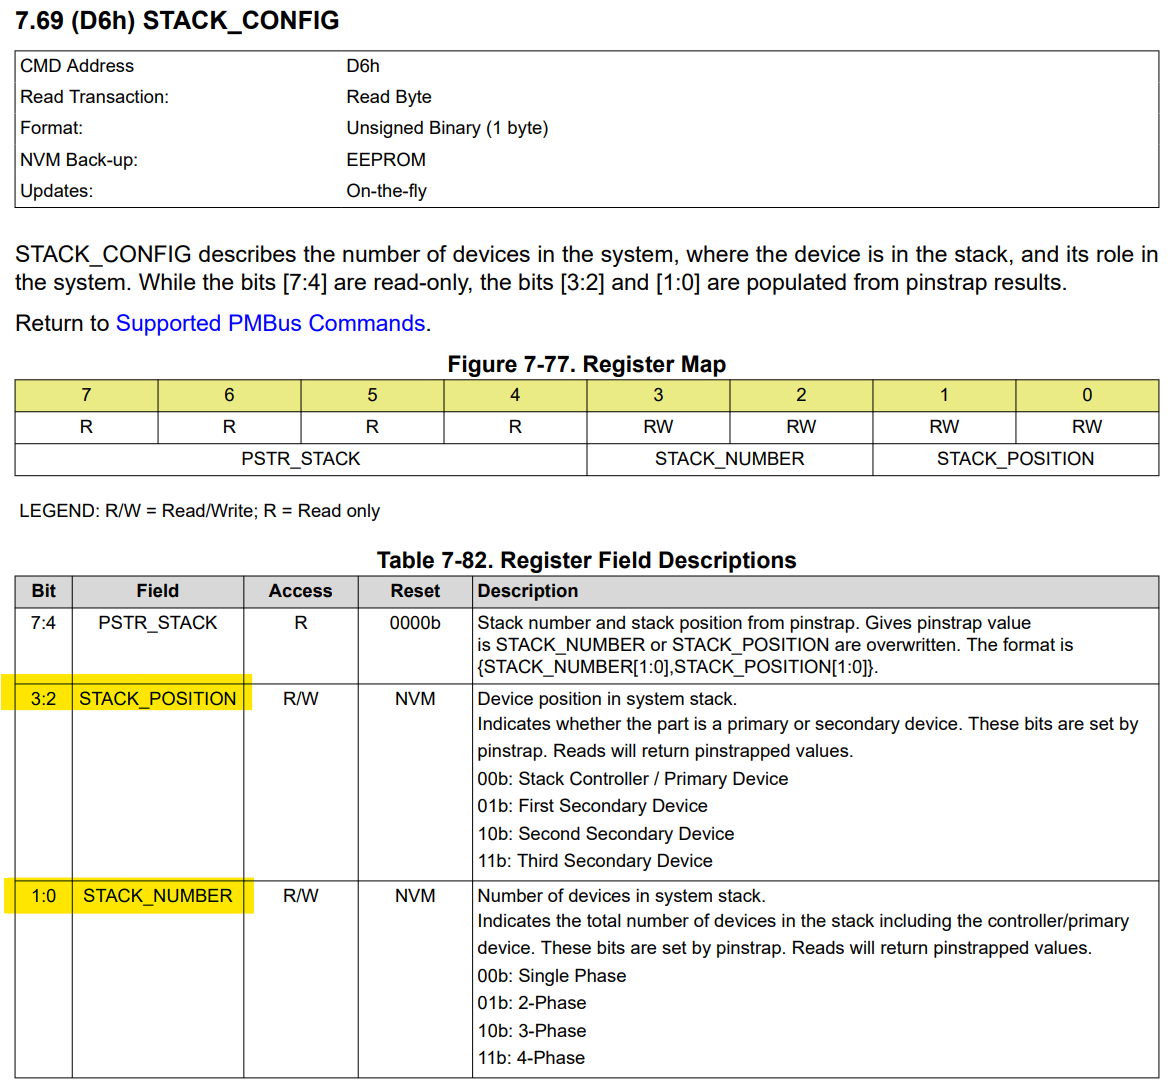This screenshot has width=1171, height=1090.
Task: Click the STACK_POSITION cell in register map
Action: [x=1016, y=459]
